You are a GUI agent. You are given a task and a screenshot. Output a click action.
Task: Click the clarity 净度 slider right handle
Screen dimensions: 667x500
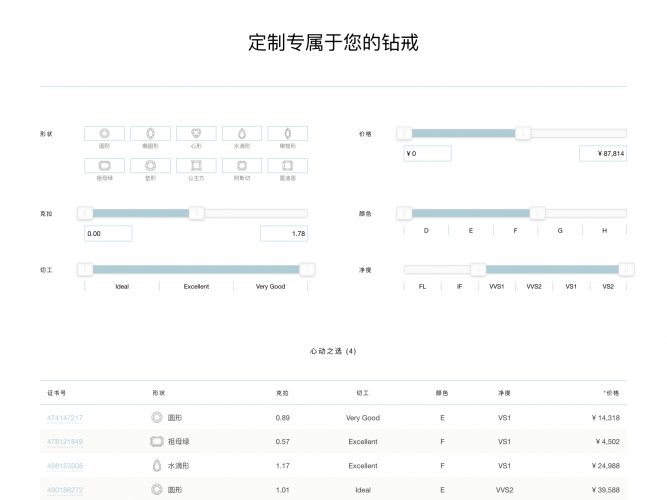[x=626, y=269]
